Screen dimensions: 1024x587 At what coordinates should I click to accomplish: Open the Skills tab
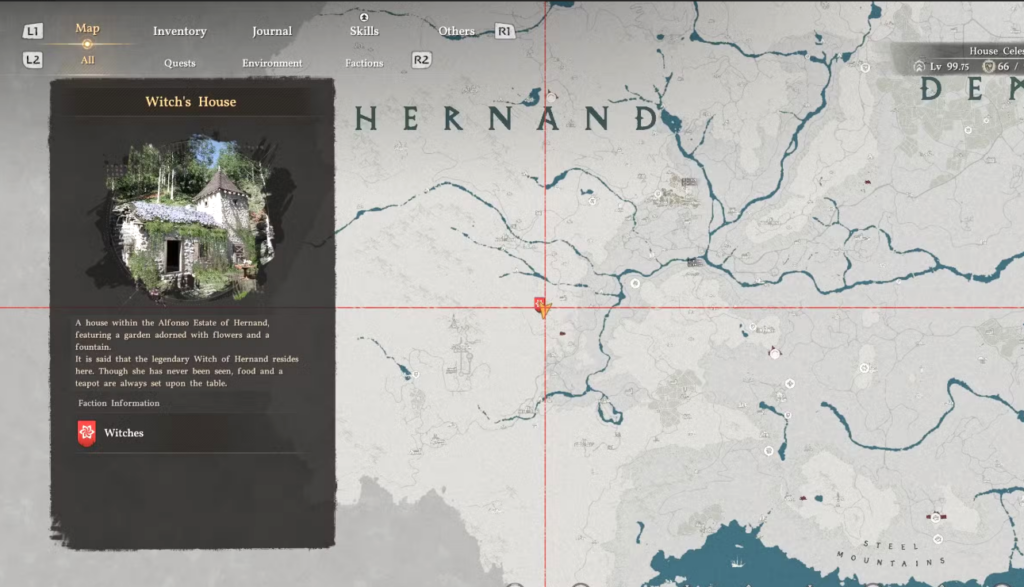click(x=364, y=31)
